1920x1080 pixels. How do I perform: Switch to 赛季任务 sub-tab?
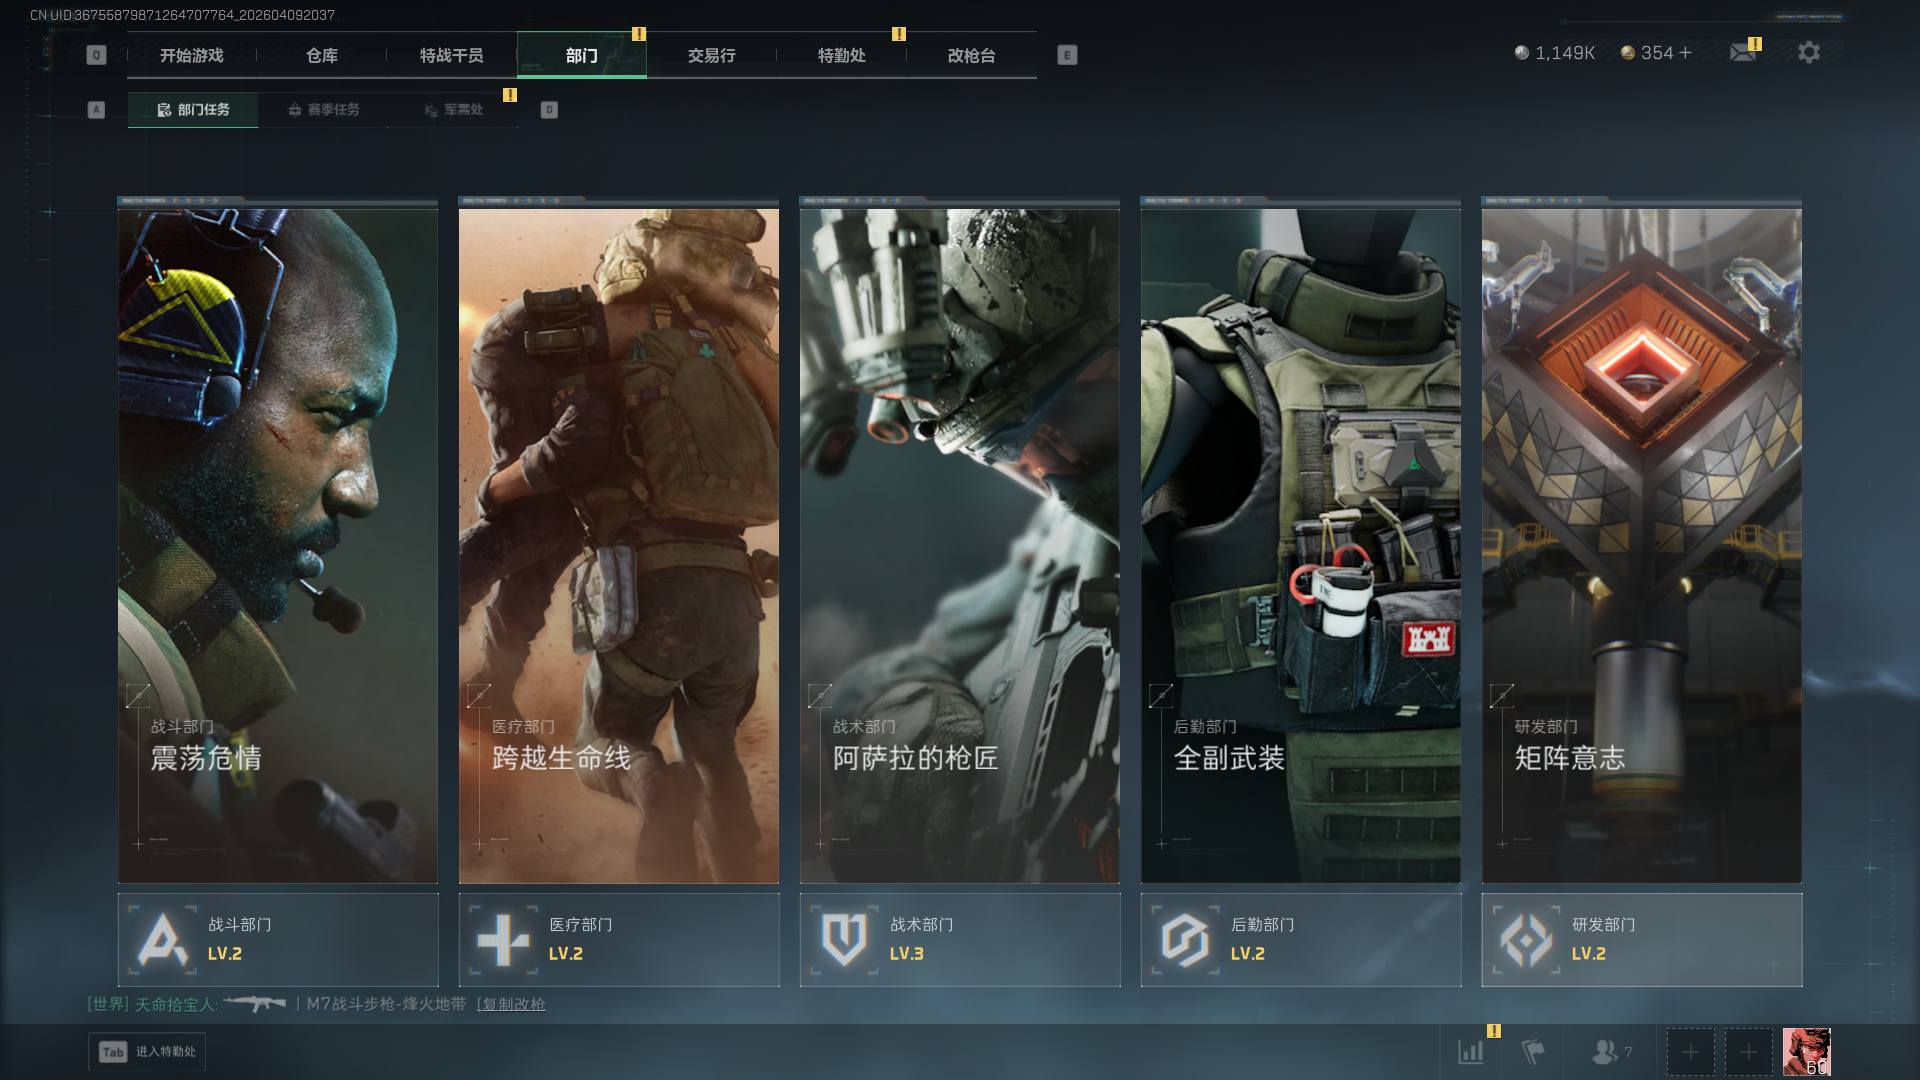(323, 110)
